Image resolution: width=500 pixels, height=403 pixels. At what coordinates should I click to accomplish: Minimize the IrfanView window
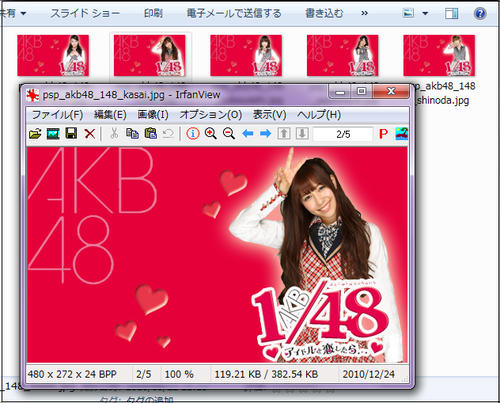(340, 91)
